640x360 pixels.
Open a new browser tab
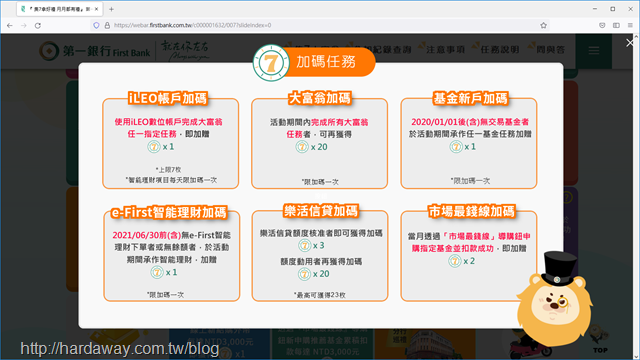(x=111, y=9)
